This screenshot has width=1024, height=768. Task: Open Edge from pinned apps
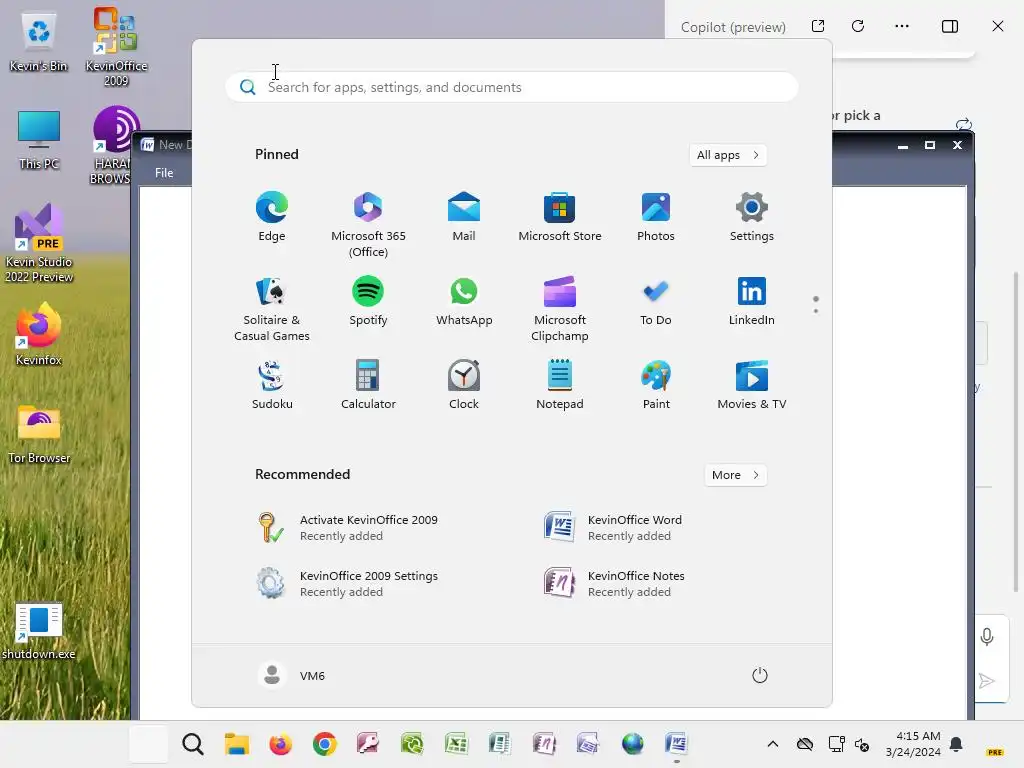(272, 217)
